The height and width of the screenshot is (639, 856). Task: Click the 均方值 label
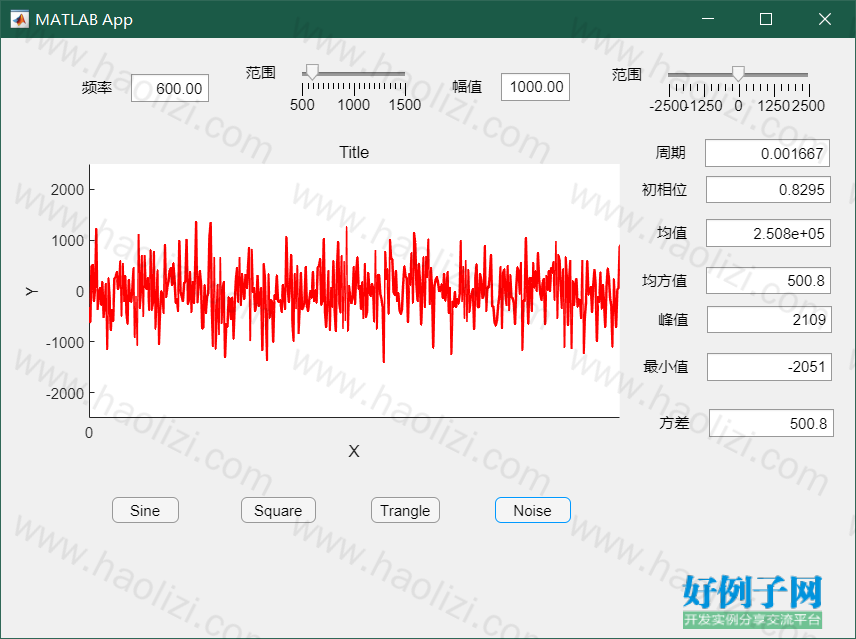(664, 280)
